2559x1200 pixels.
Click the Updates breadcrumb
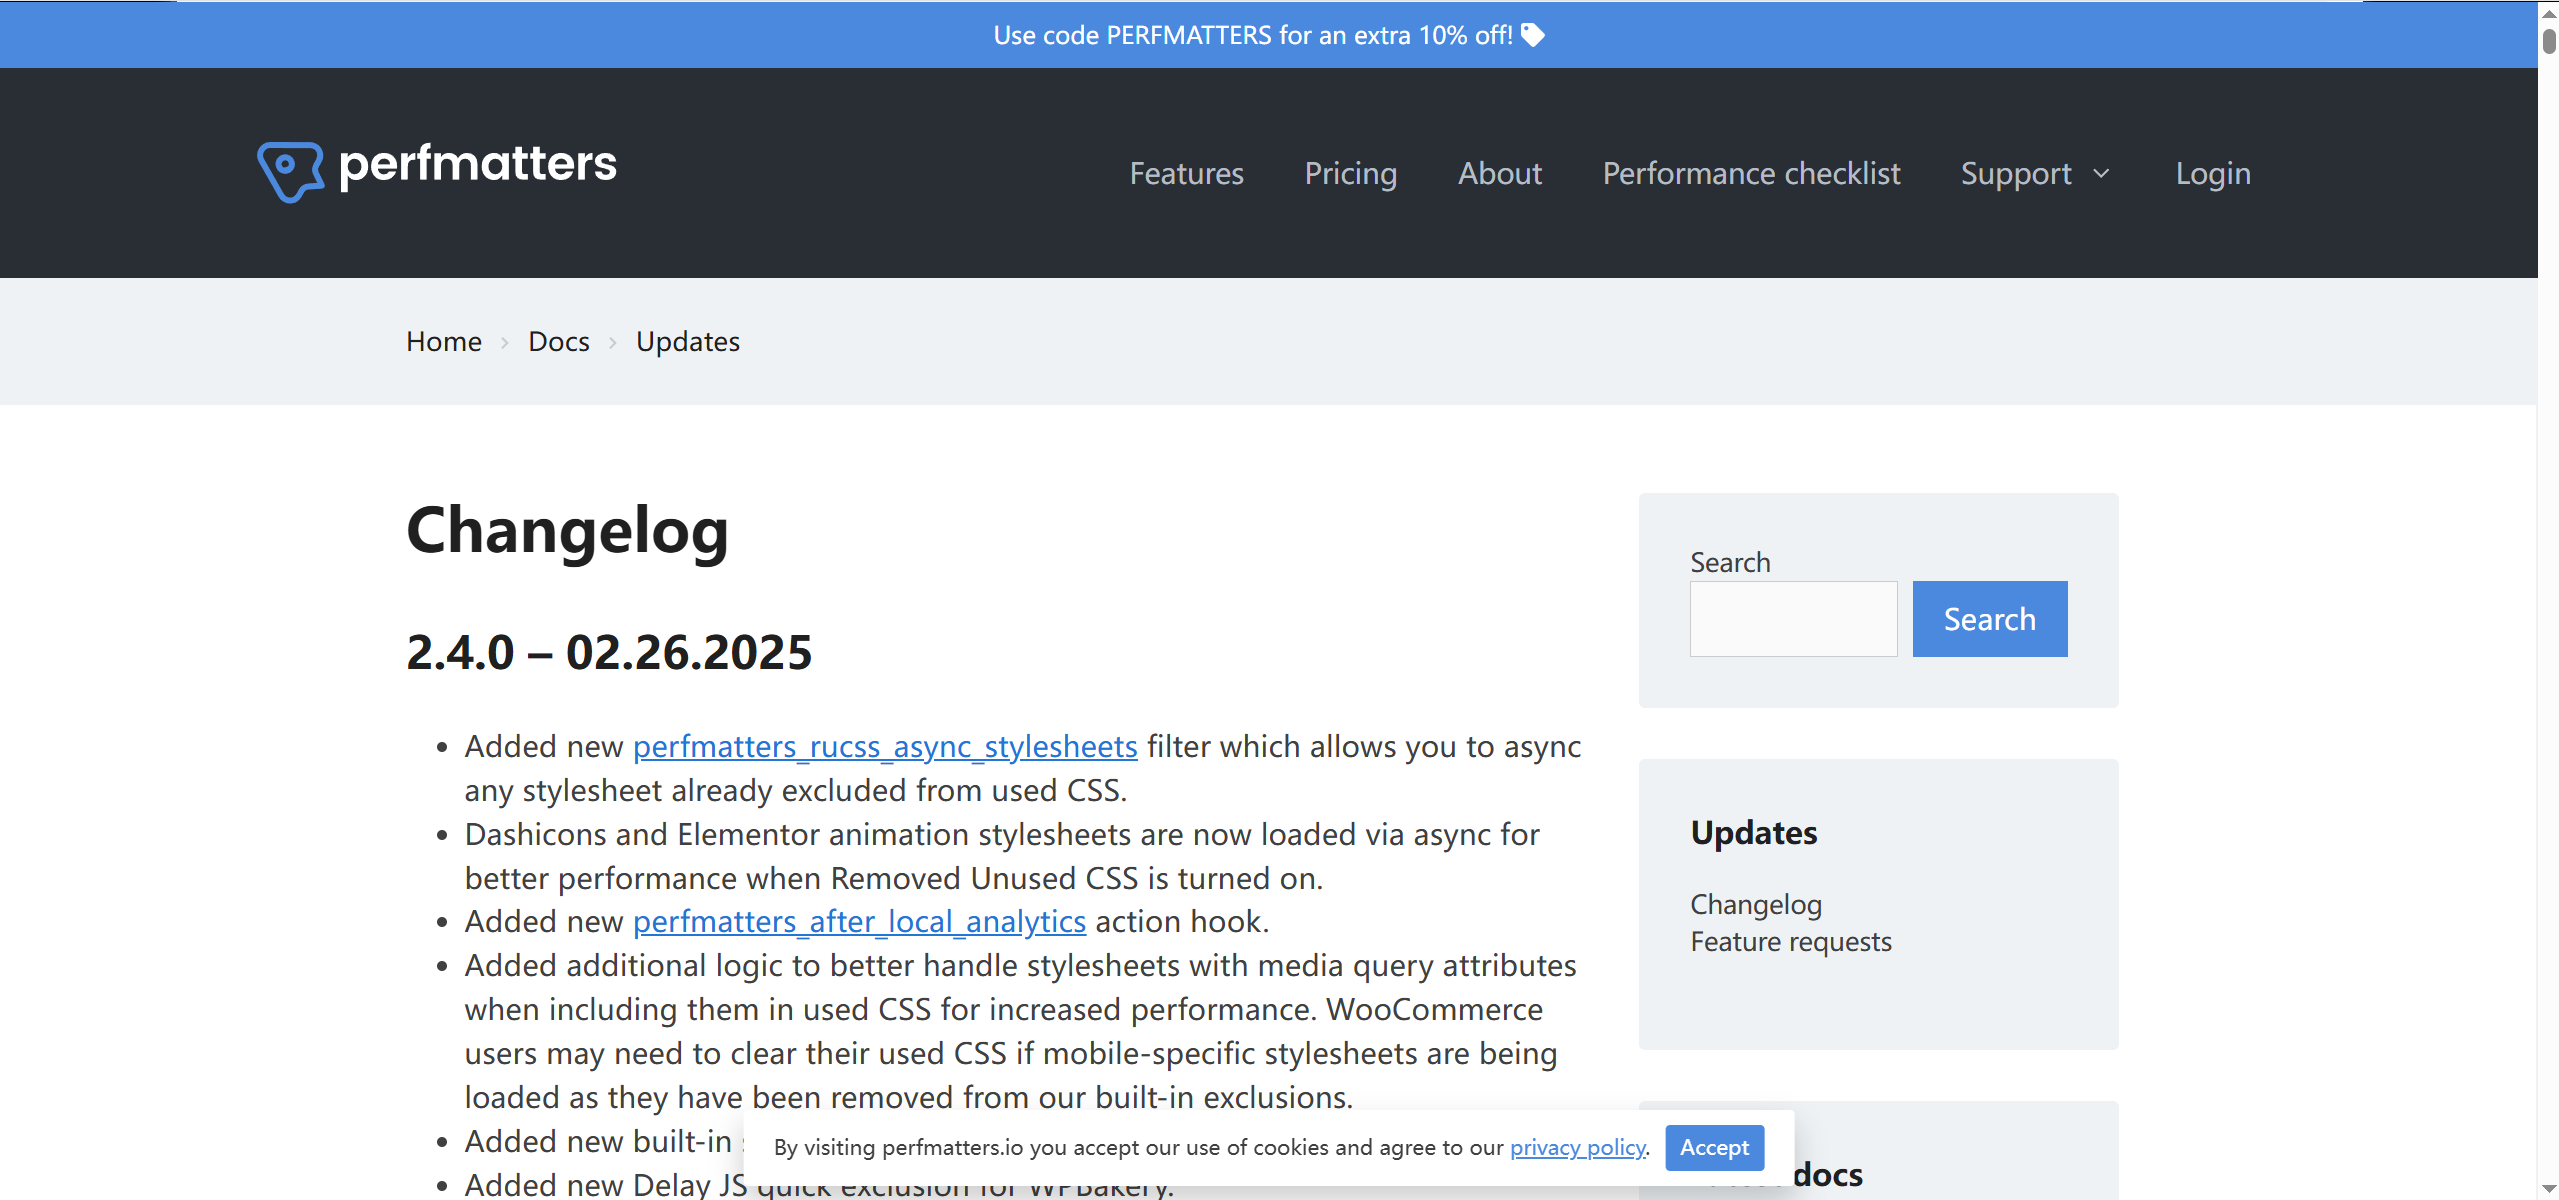tap(687, 341)
